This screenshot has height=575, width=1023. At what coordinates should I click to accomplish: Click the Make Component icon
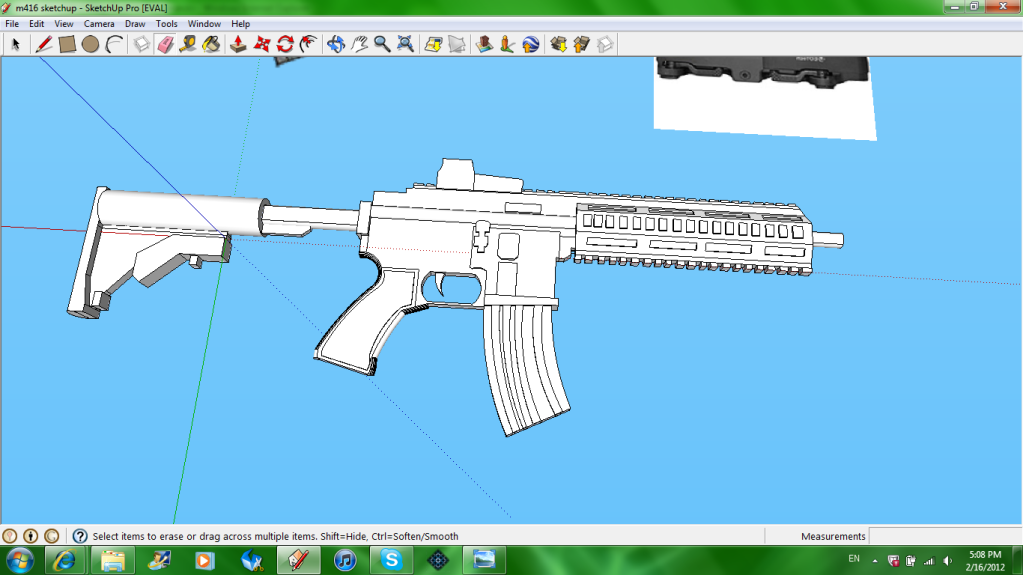[142, 44]
